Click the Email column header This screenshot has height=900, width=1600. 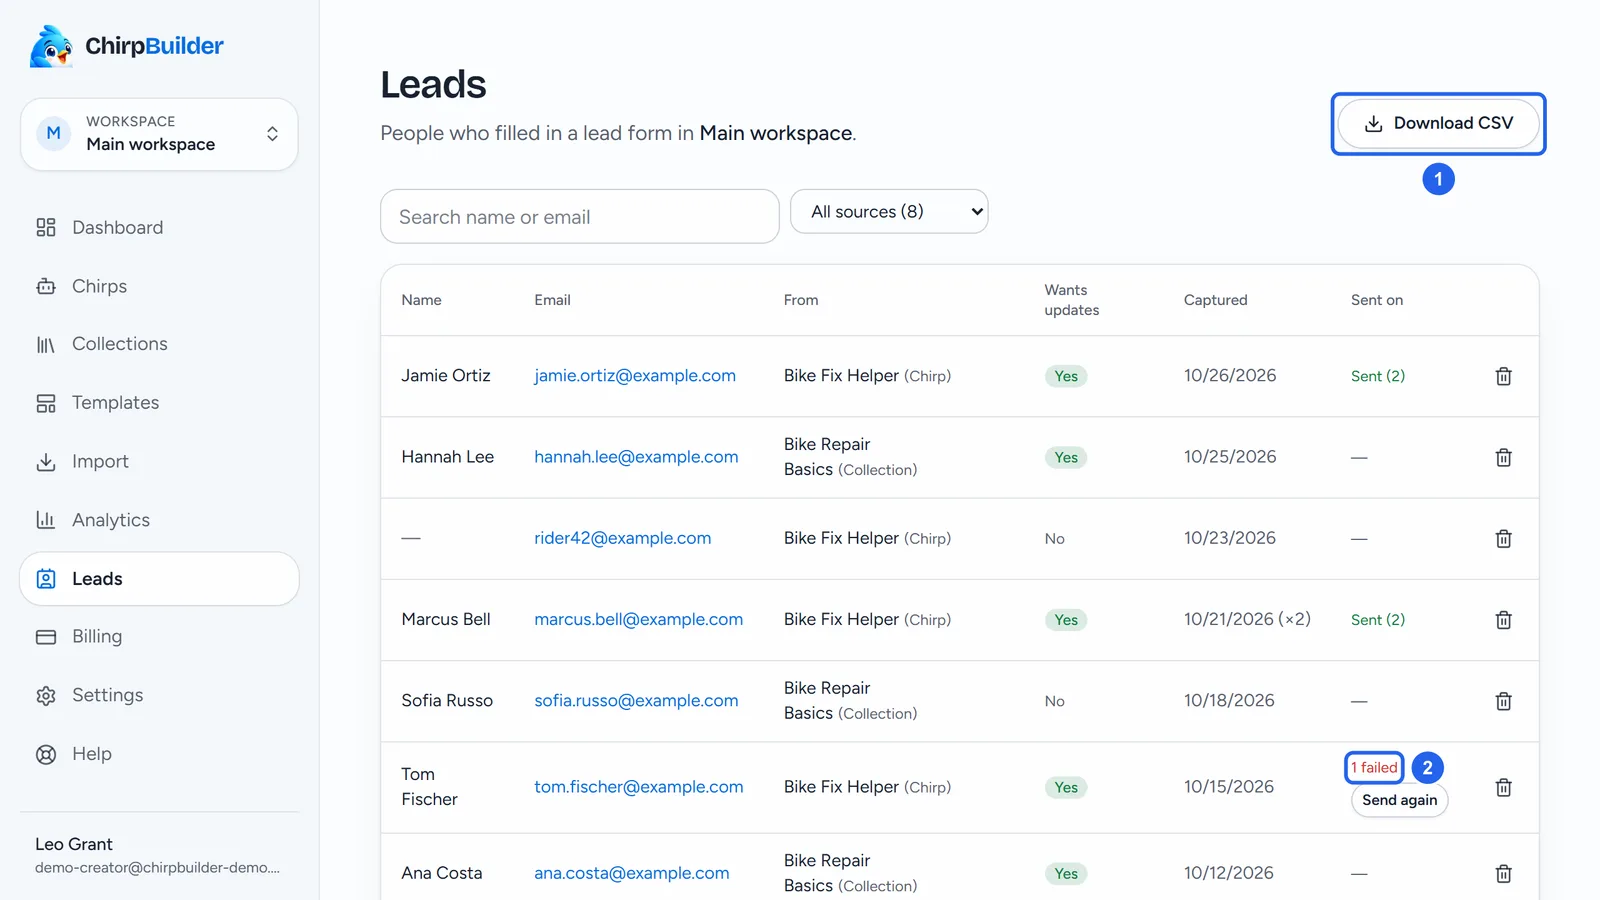point(552,300)
